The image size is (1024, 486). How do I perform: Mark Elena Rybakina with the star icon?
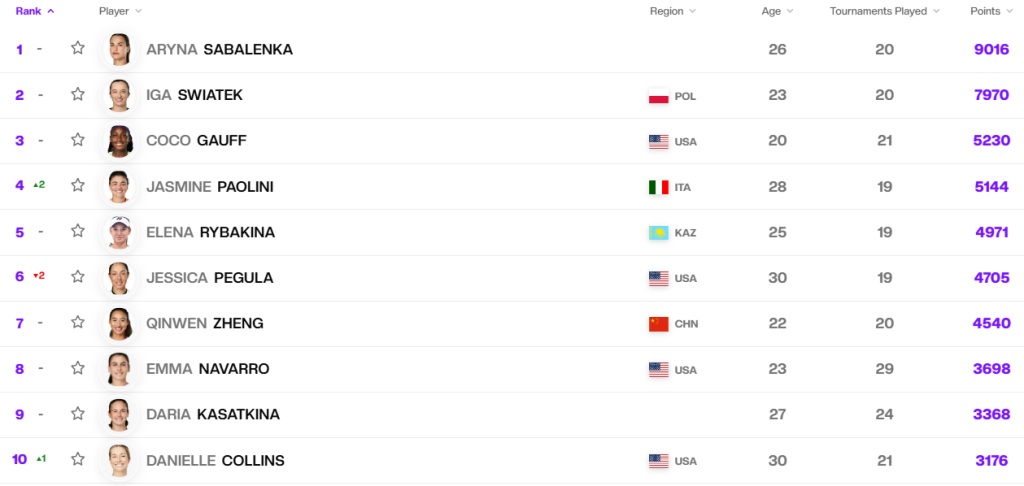pyautogui.click(x=78, y=231)
